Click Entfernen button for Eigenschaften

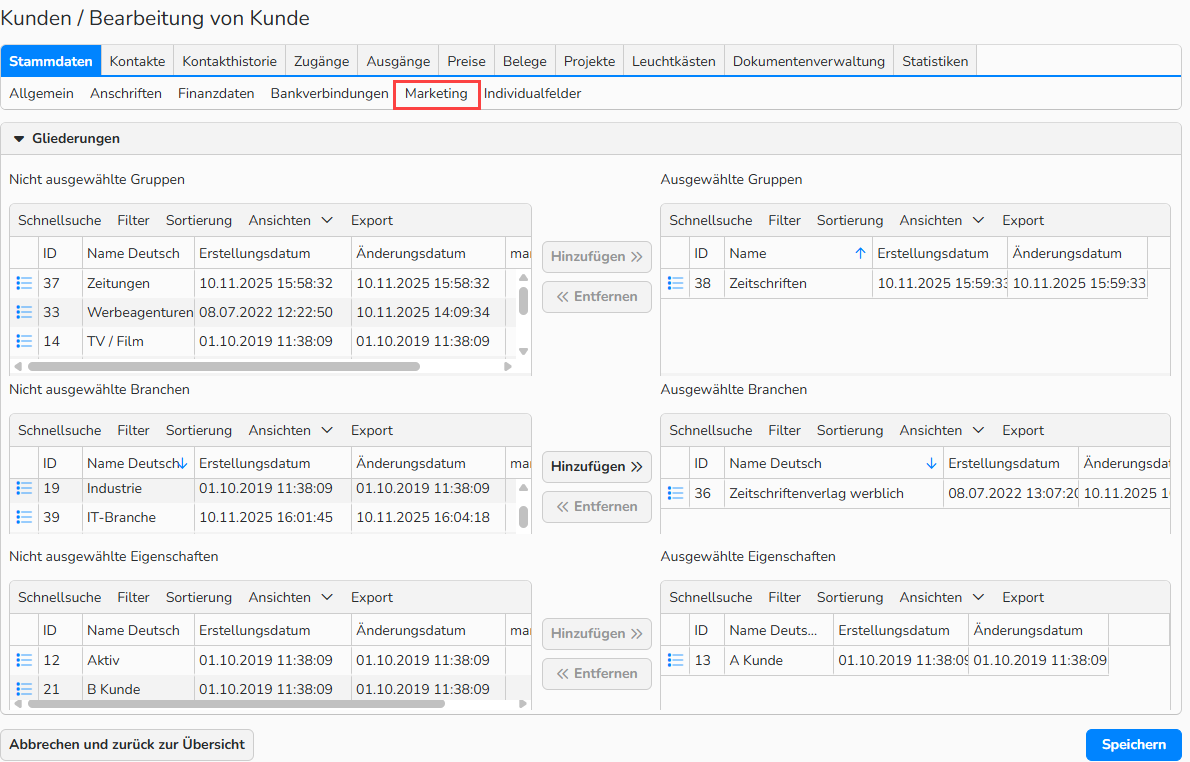click(x=597, y=674)
